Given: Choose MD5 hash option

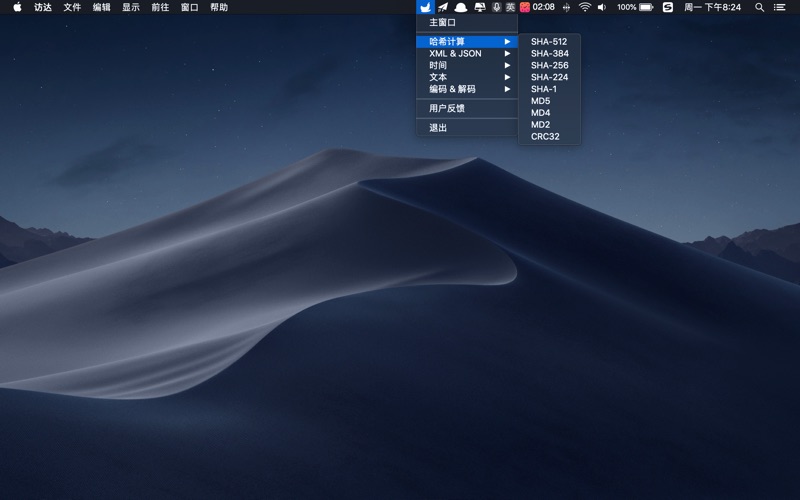Looking at the screenshot, I should [541, 101].
